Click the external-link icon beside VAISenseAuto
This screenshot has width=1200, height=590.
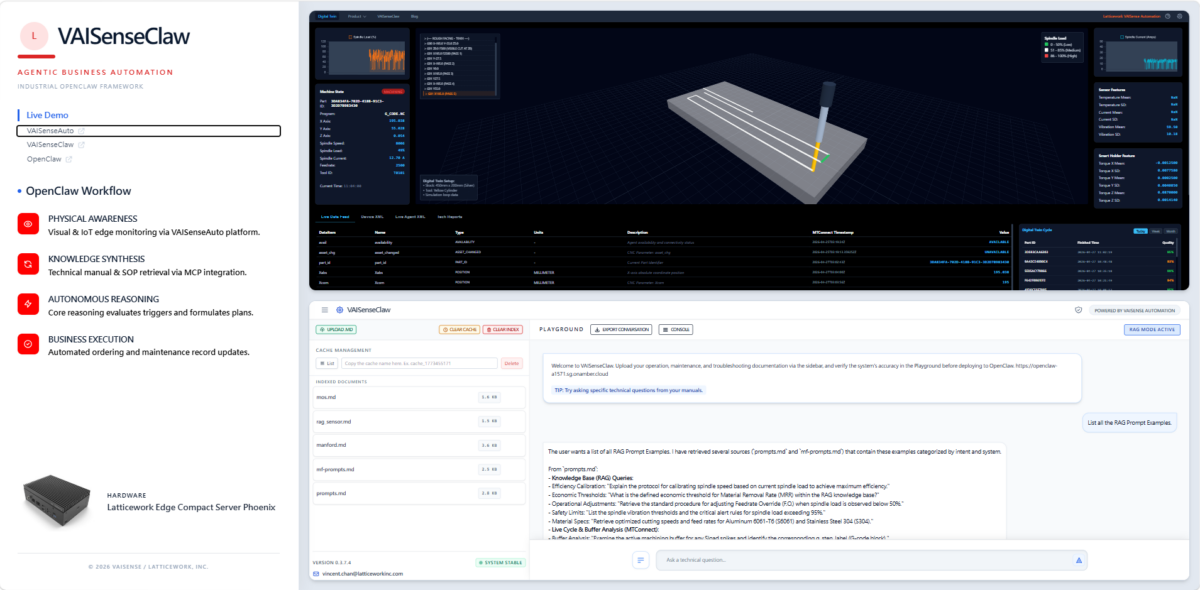(82, 131)
